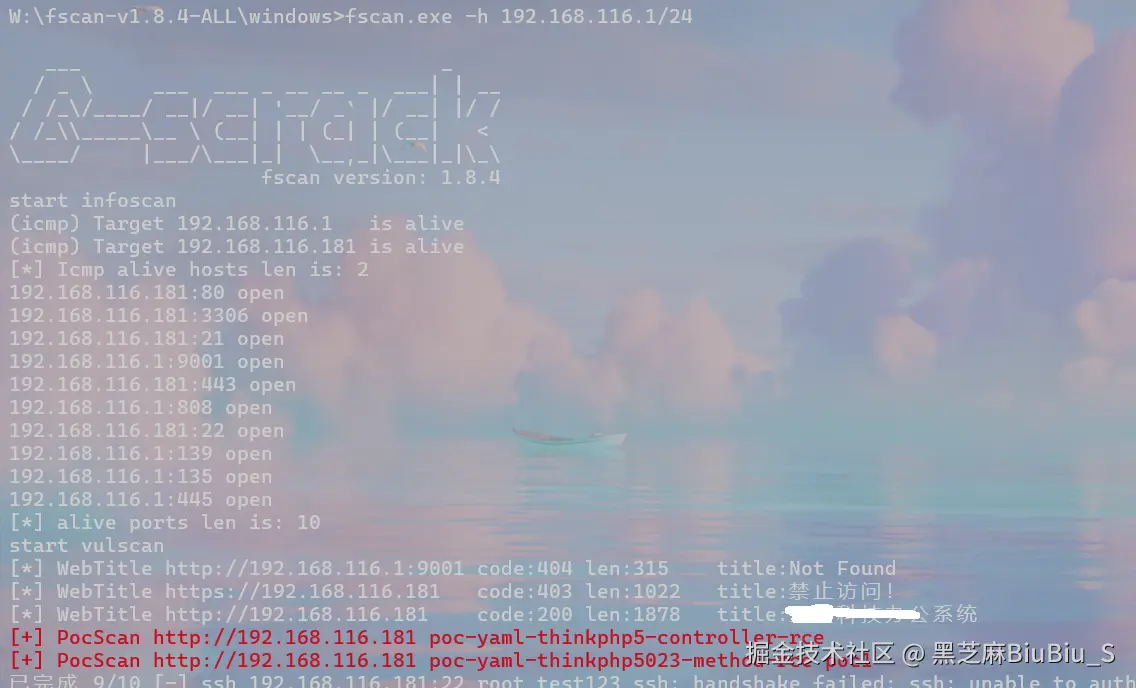The height and width of the screenshot is (688, 1136).
Task: Click the 192.168.116.181:3306 open entry
Action: 159,316
